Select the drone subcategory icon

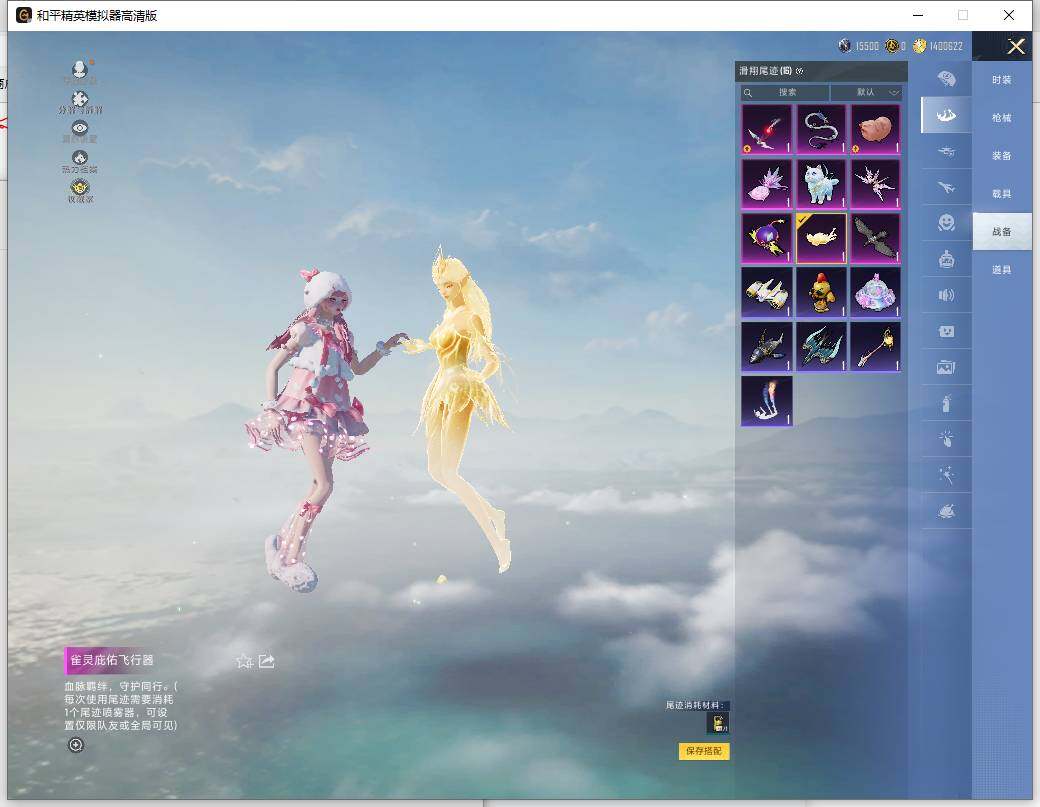[946, 151]
